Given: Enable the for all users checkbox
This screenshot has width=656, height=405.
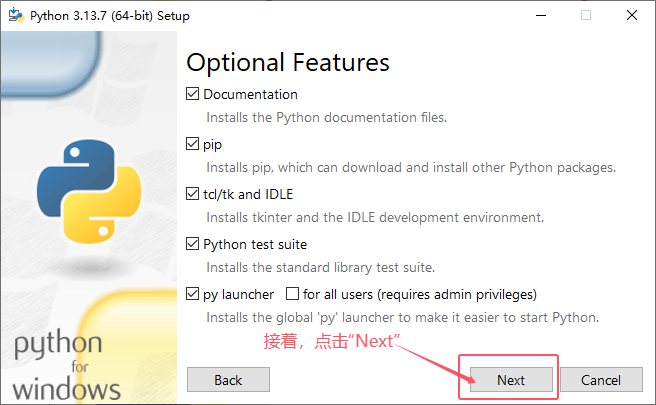Looking at the screenshot, I should click(292, 294).
